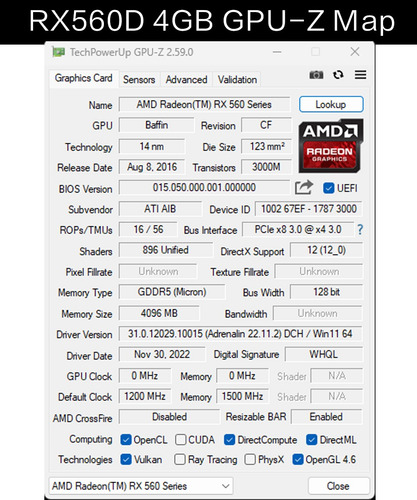Toggle the Vulkan checkbox

click(x=126, y=460)
